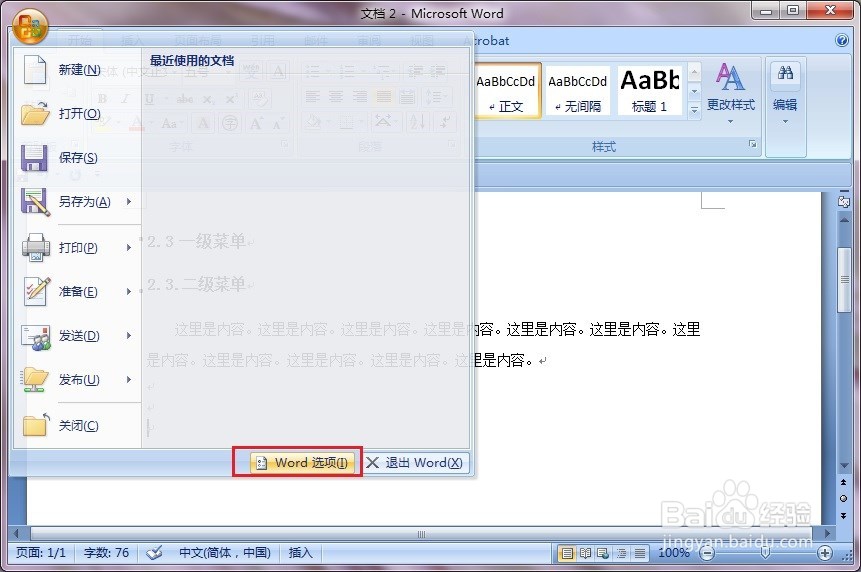Click vertical scrollbar down arrow
The image size is (861, 572).
(844, 466)
